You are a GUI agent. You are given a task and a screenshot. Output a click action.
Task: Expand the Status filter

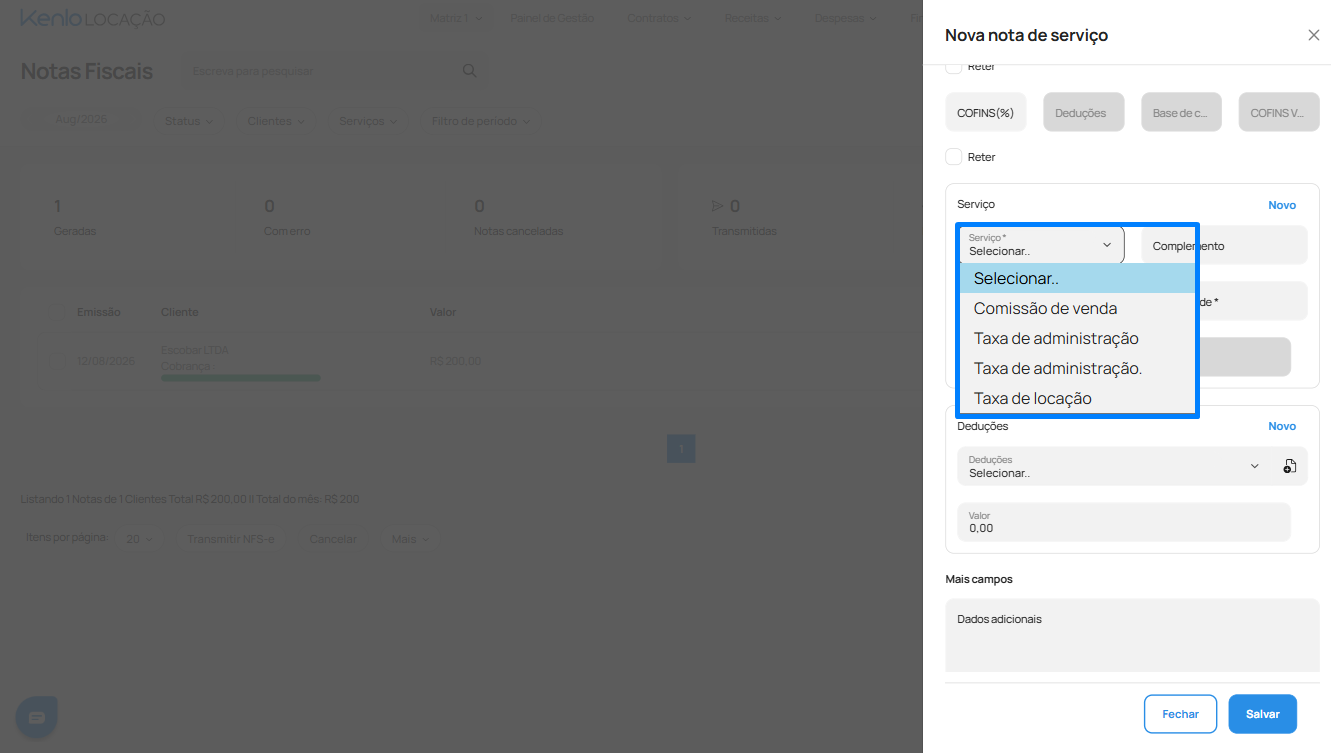coord(189,121)
